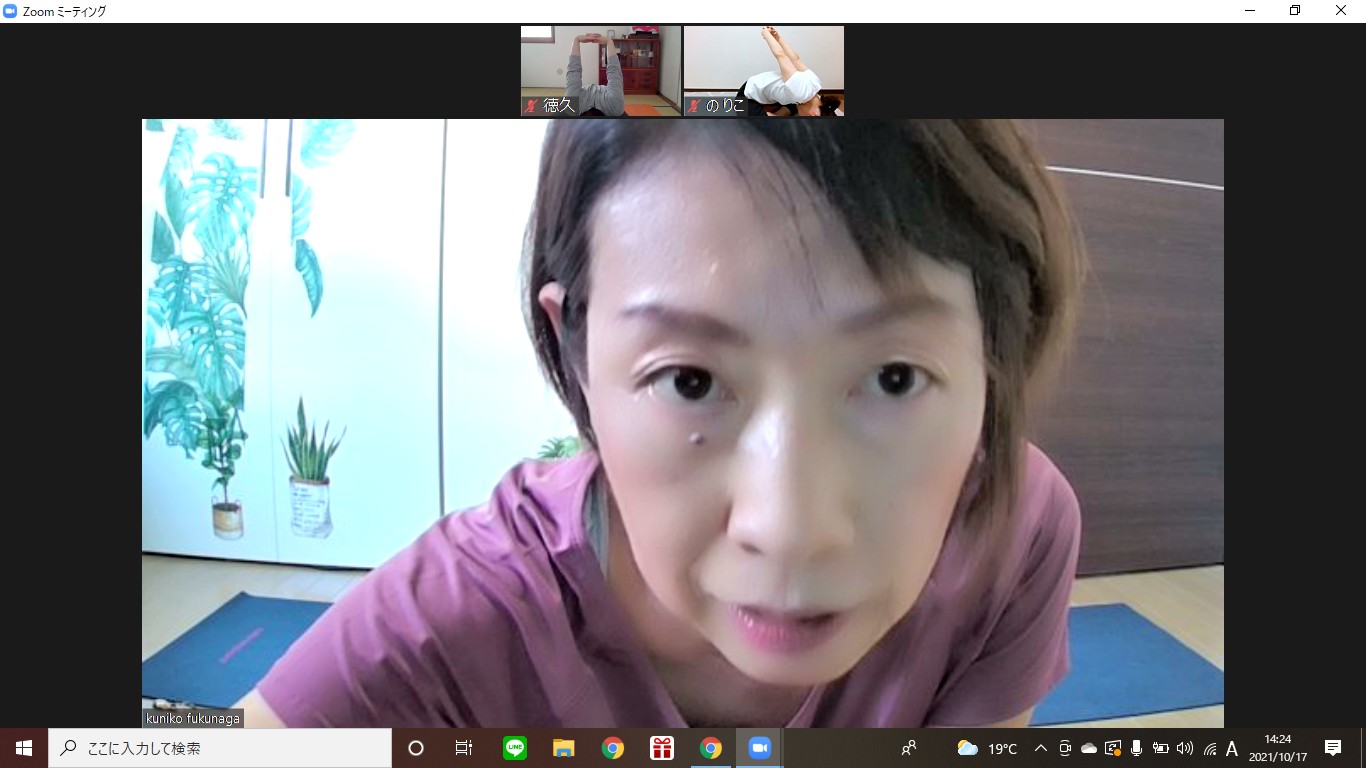
Task: Open Cortana from the taskbar circle icon
Action: [416, 748]
